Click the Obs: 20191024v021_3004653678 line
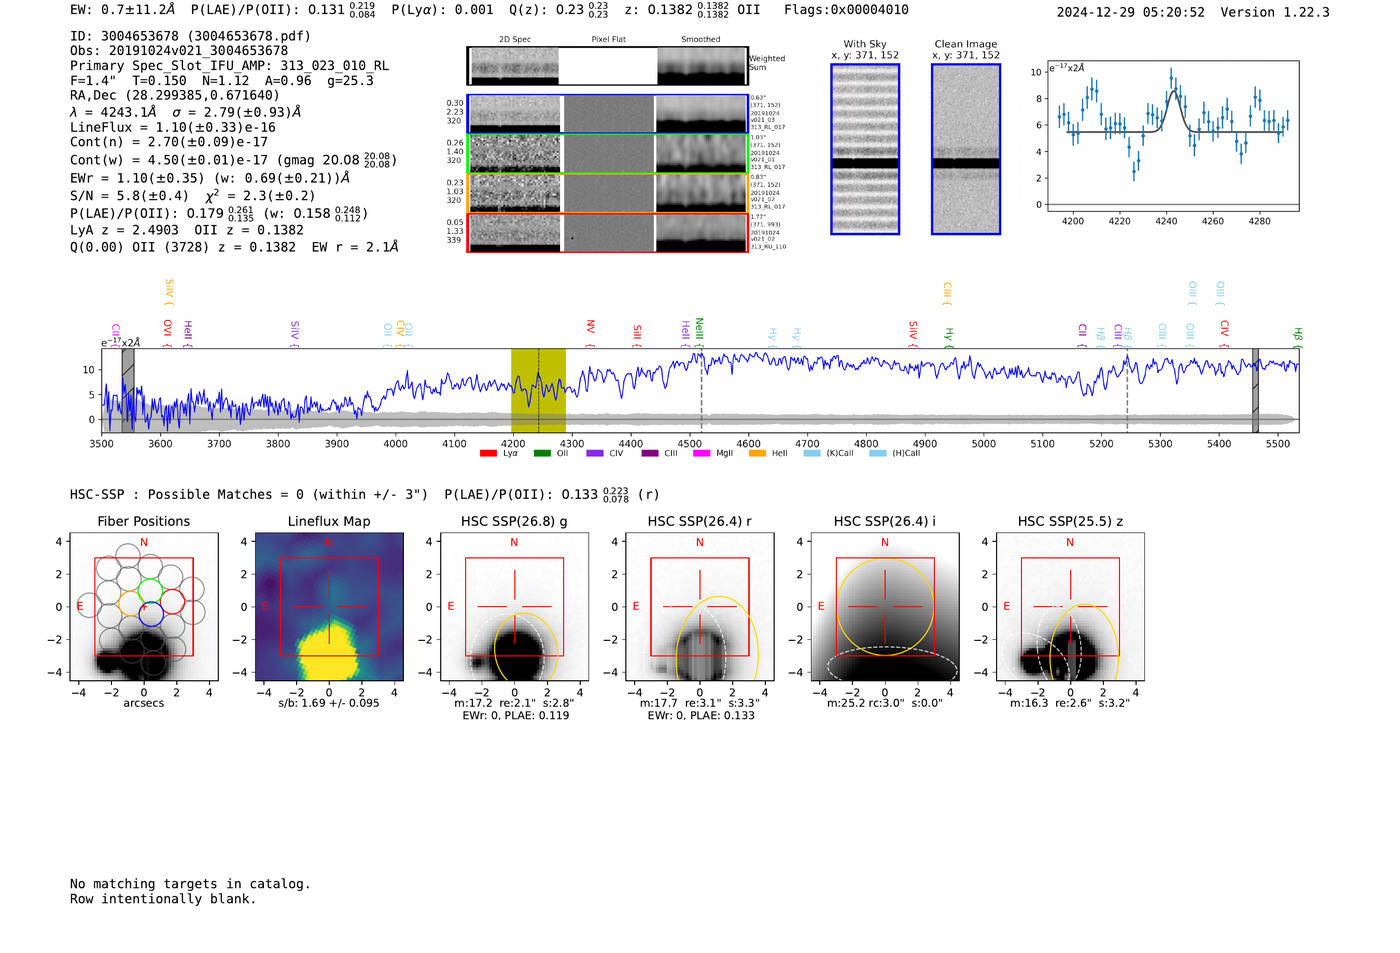This screenshot has height=953, width=1400. (179, 51)
